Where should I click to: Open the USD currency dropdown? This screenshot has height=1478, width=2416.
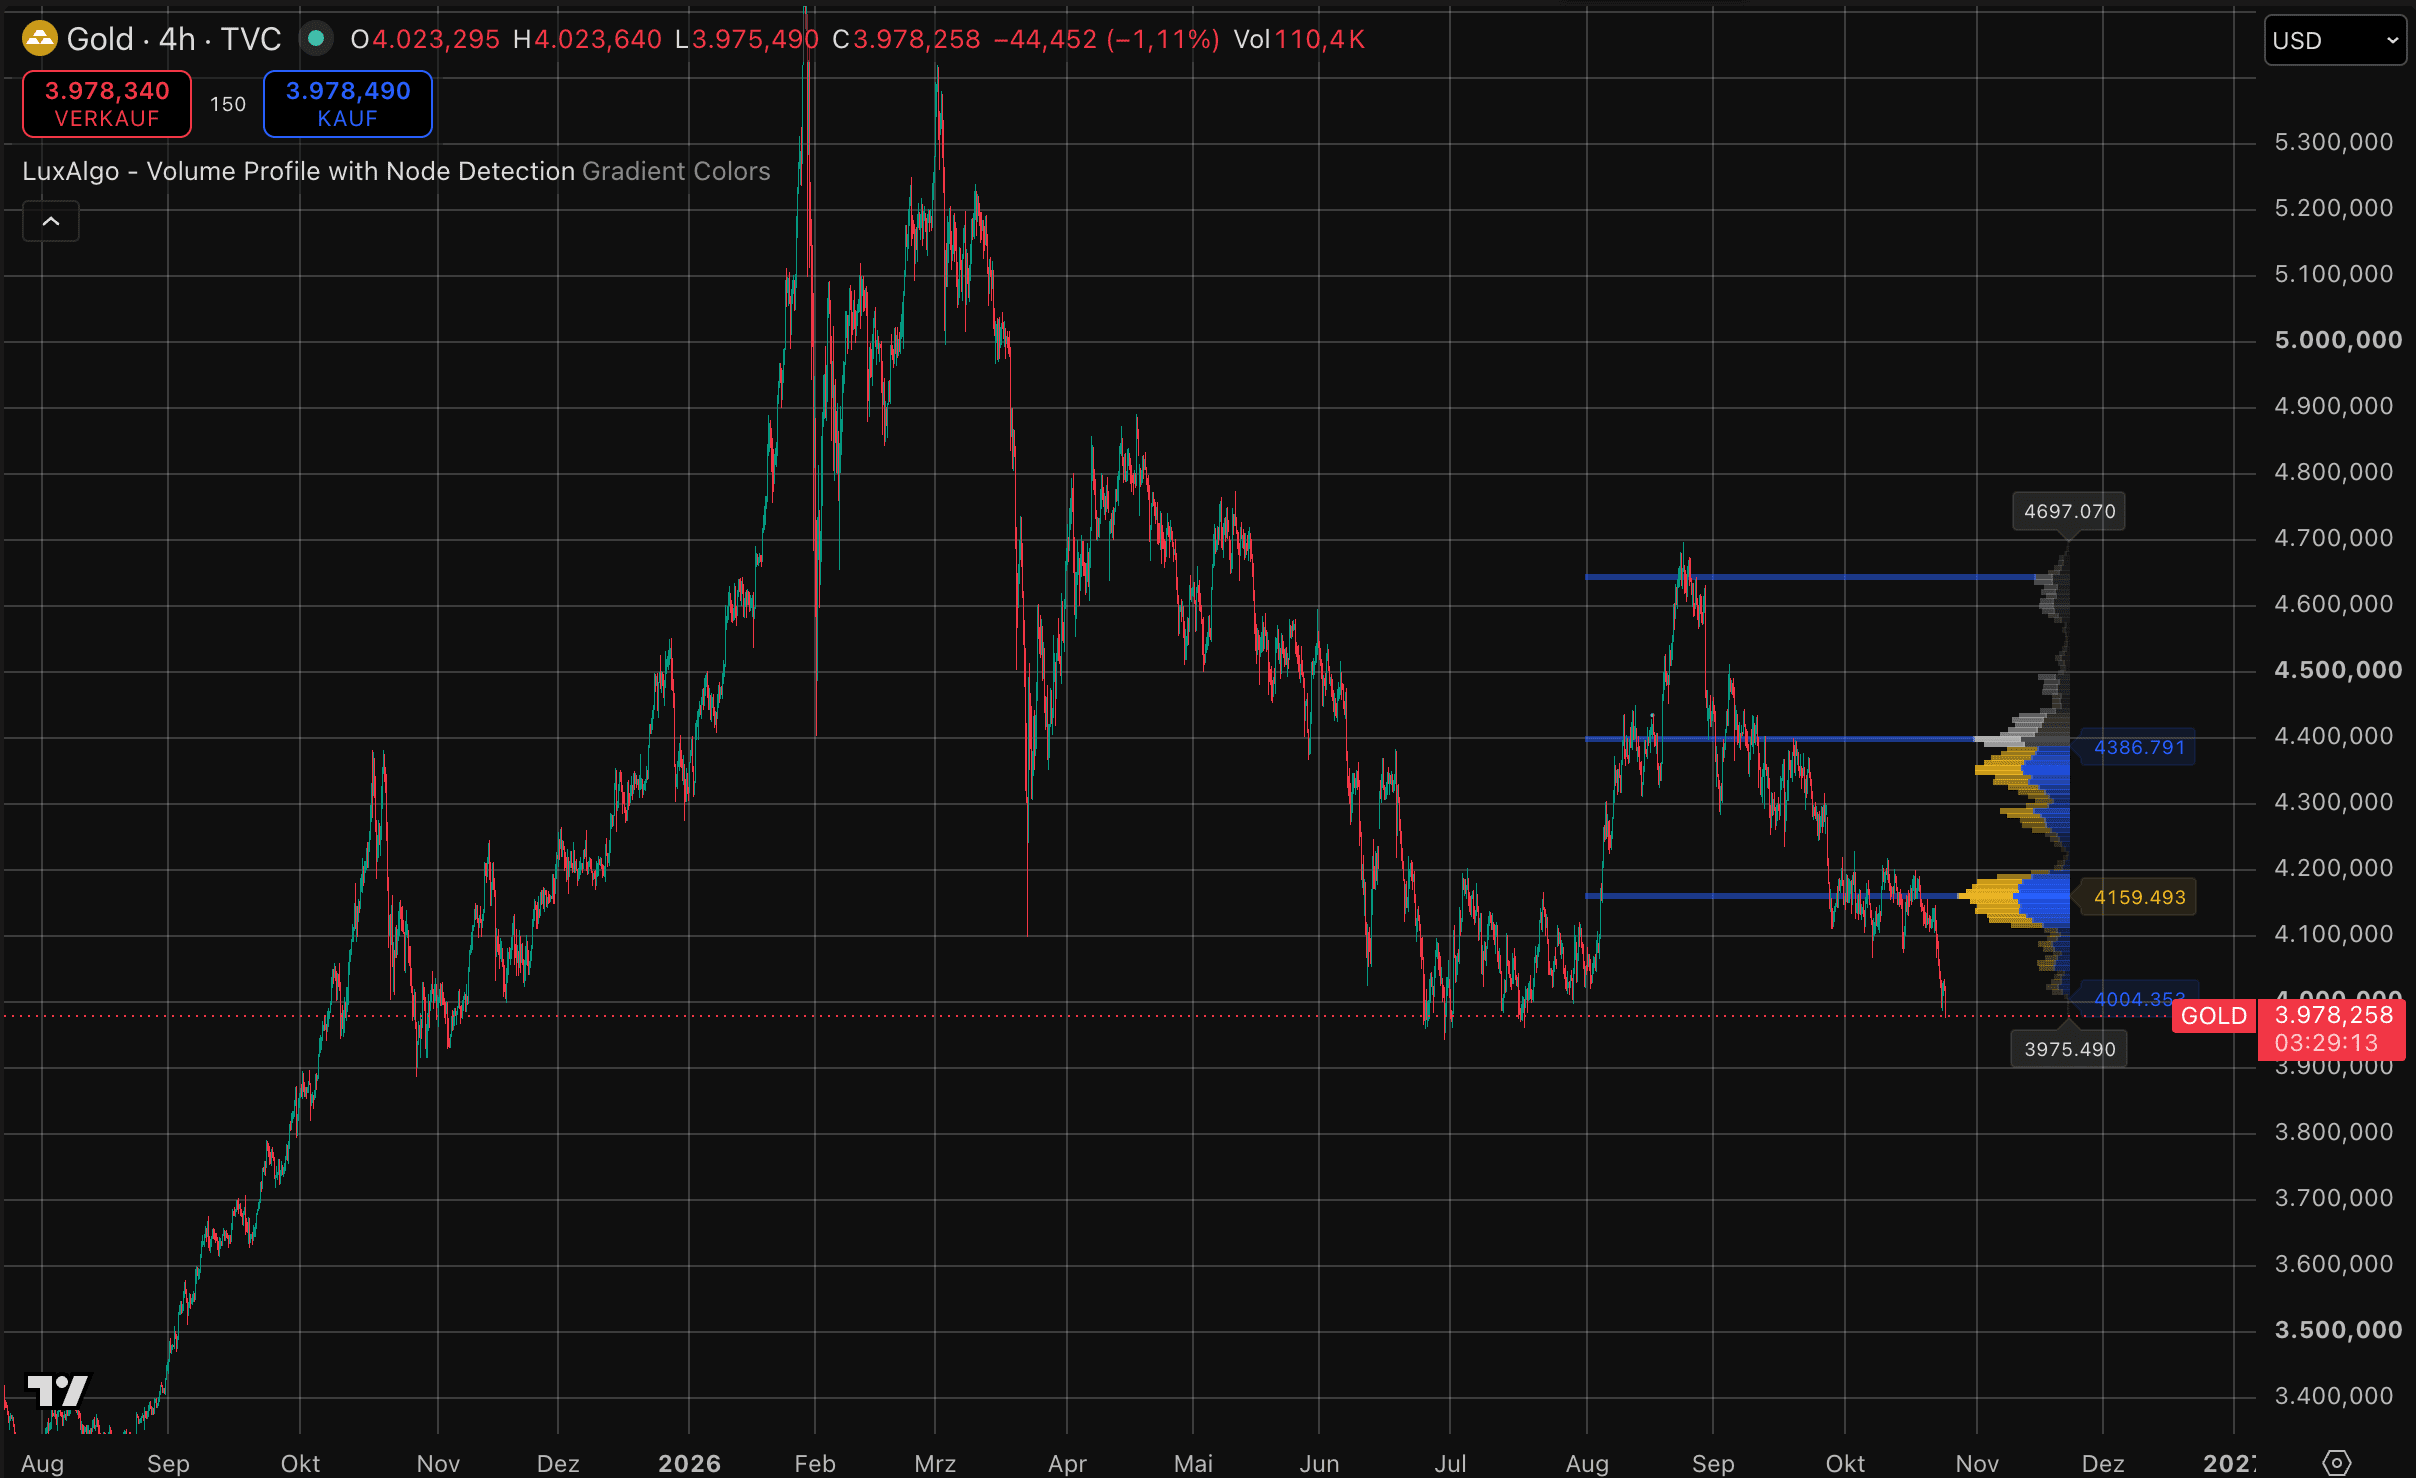[x=2335, y=41]
